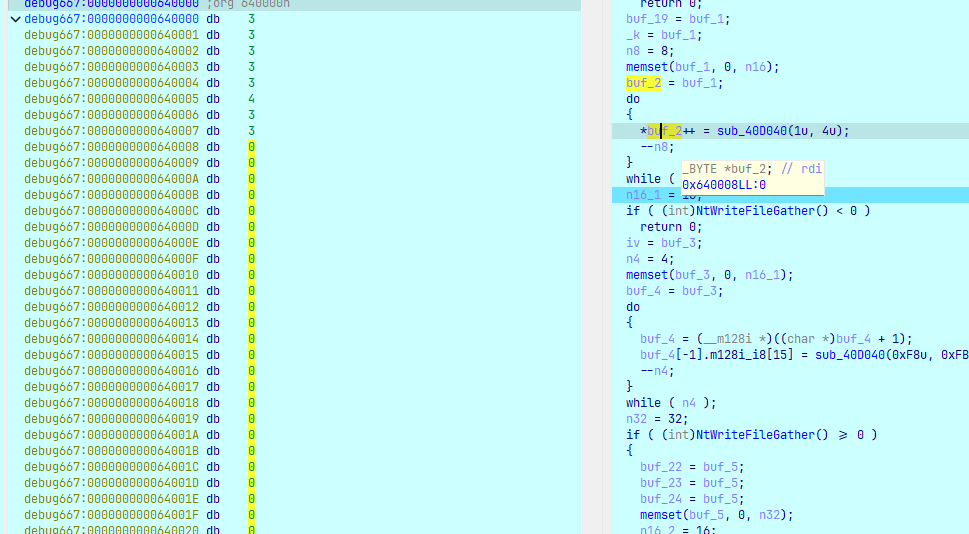The image size is (969, 534).
Task: Click the highlighted 0 byte at address 640008
Action: (x=251, y=147)
